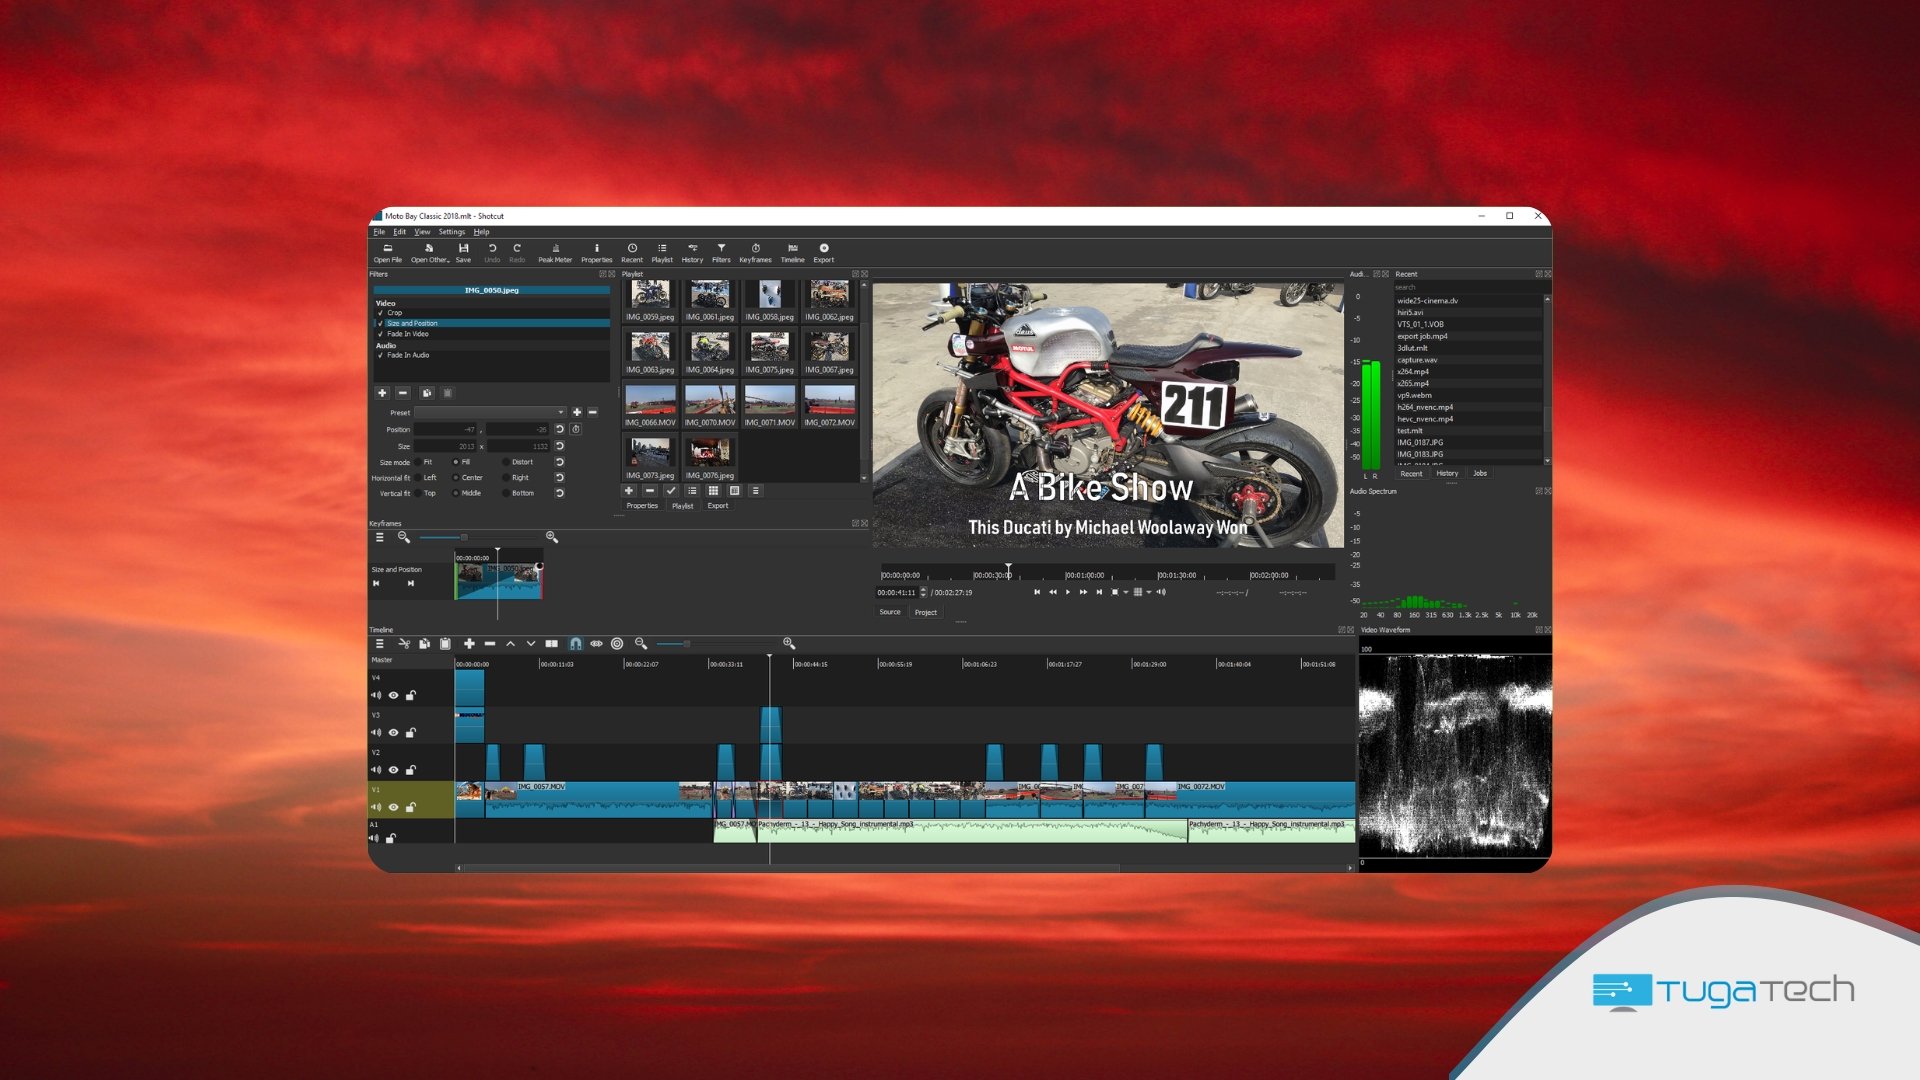Split at playhead in timeline toolbar
Screen dimensions: 1920x1080
(551, 644)
